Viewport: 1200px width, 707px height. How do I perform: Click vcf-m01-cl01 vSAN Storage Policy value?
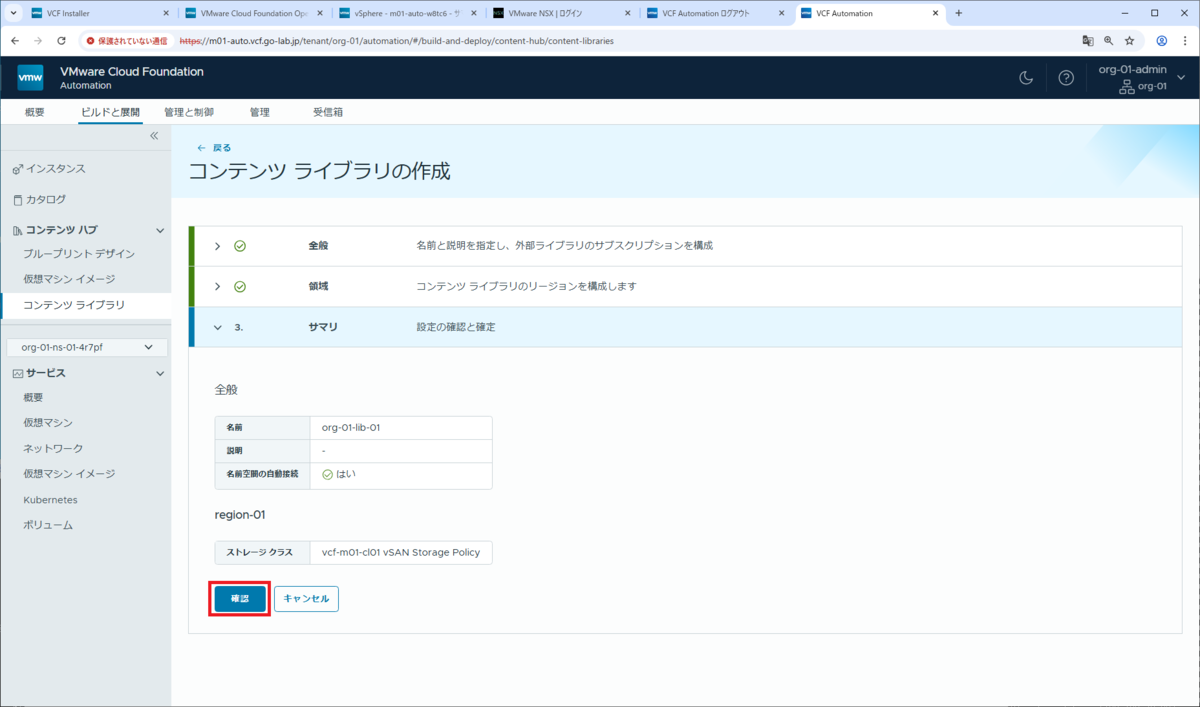401,552
